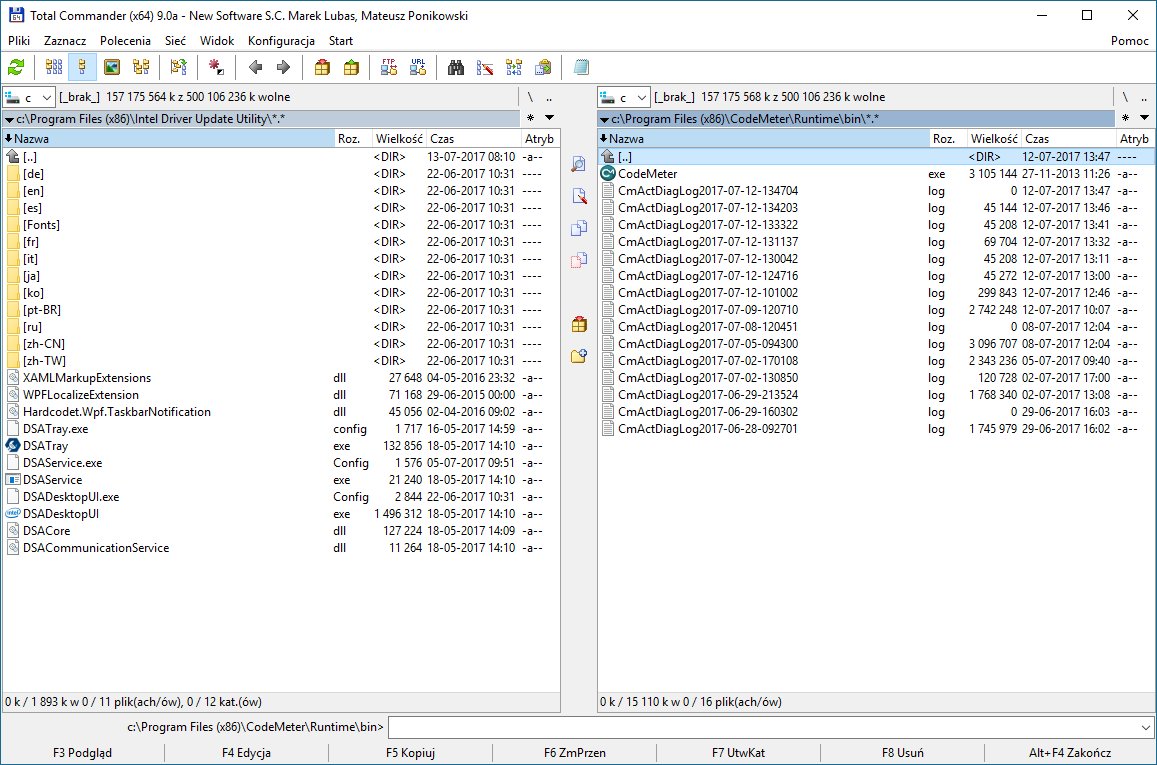Viewport: 1157px width, 765px height.
Task: Select the DSADesktopUI exe file
Action: [280, 514]
